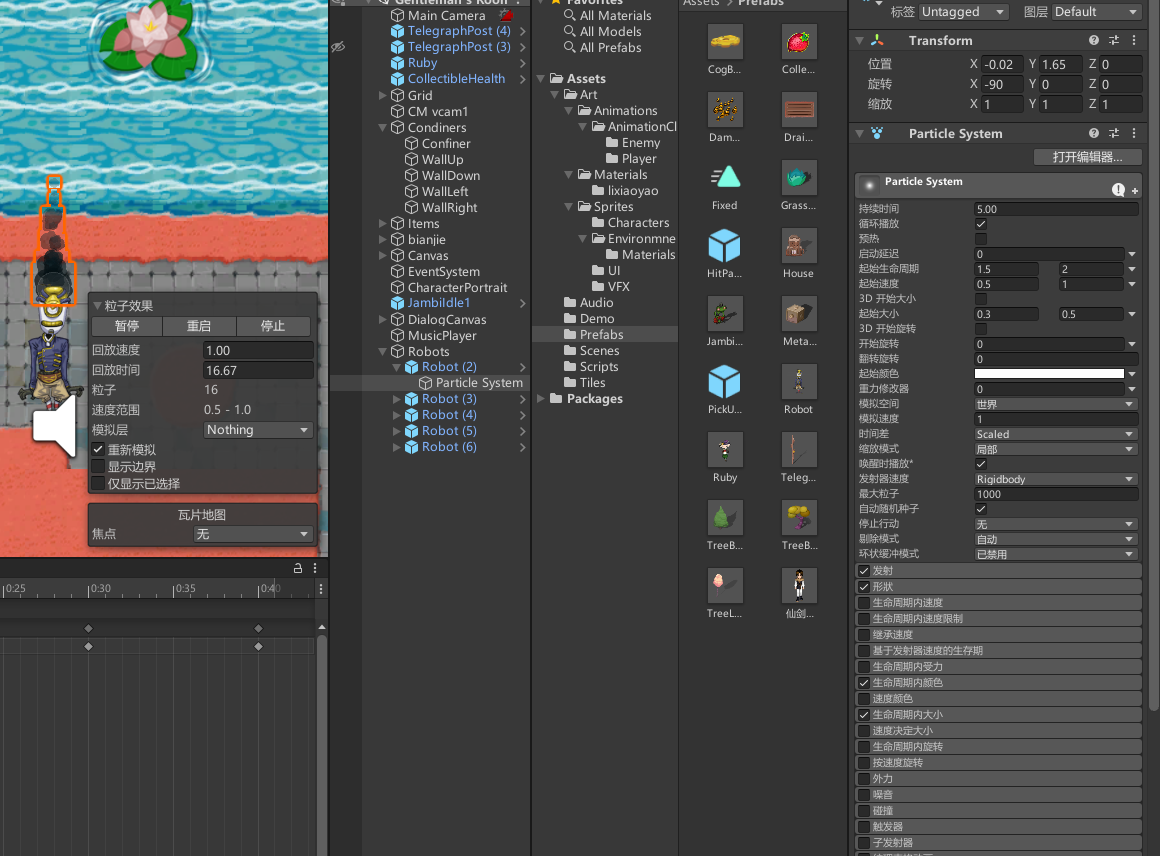
Task: Click the preset selector icon on Transform
Action: pyautogui.click(x=1114, y=40)
